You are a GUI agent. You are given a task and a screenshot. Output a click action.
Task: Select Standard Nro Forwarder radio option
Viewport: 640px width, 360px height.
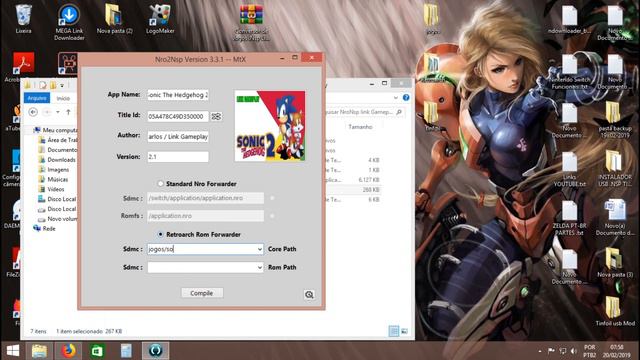[x=160, y=184]
